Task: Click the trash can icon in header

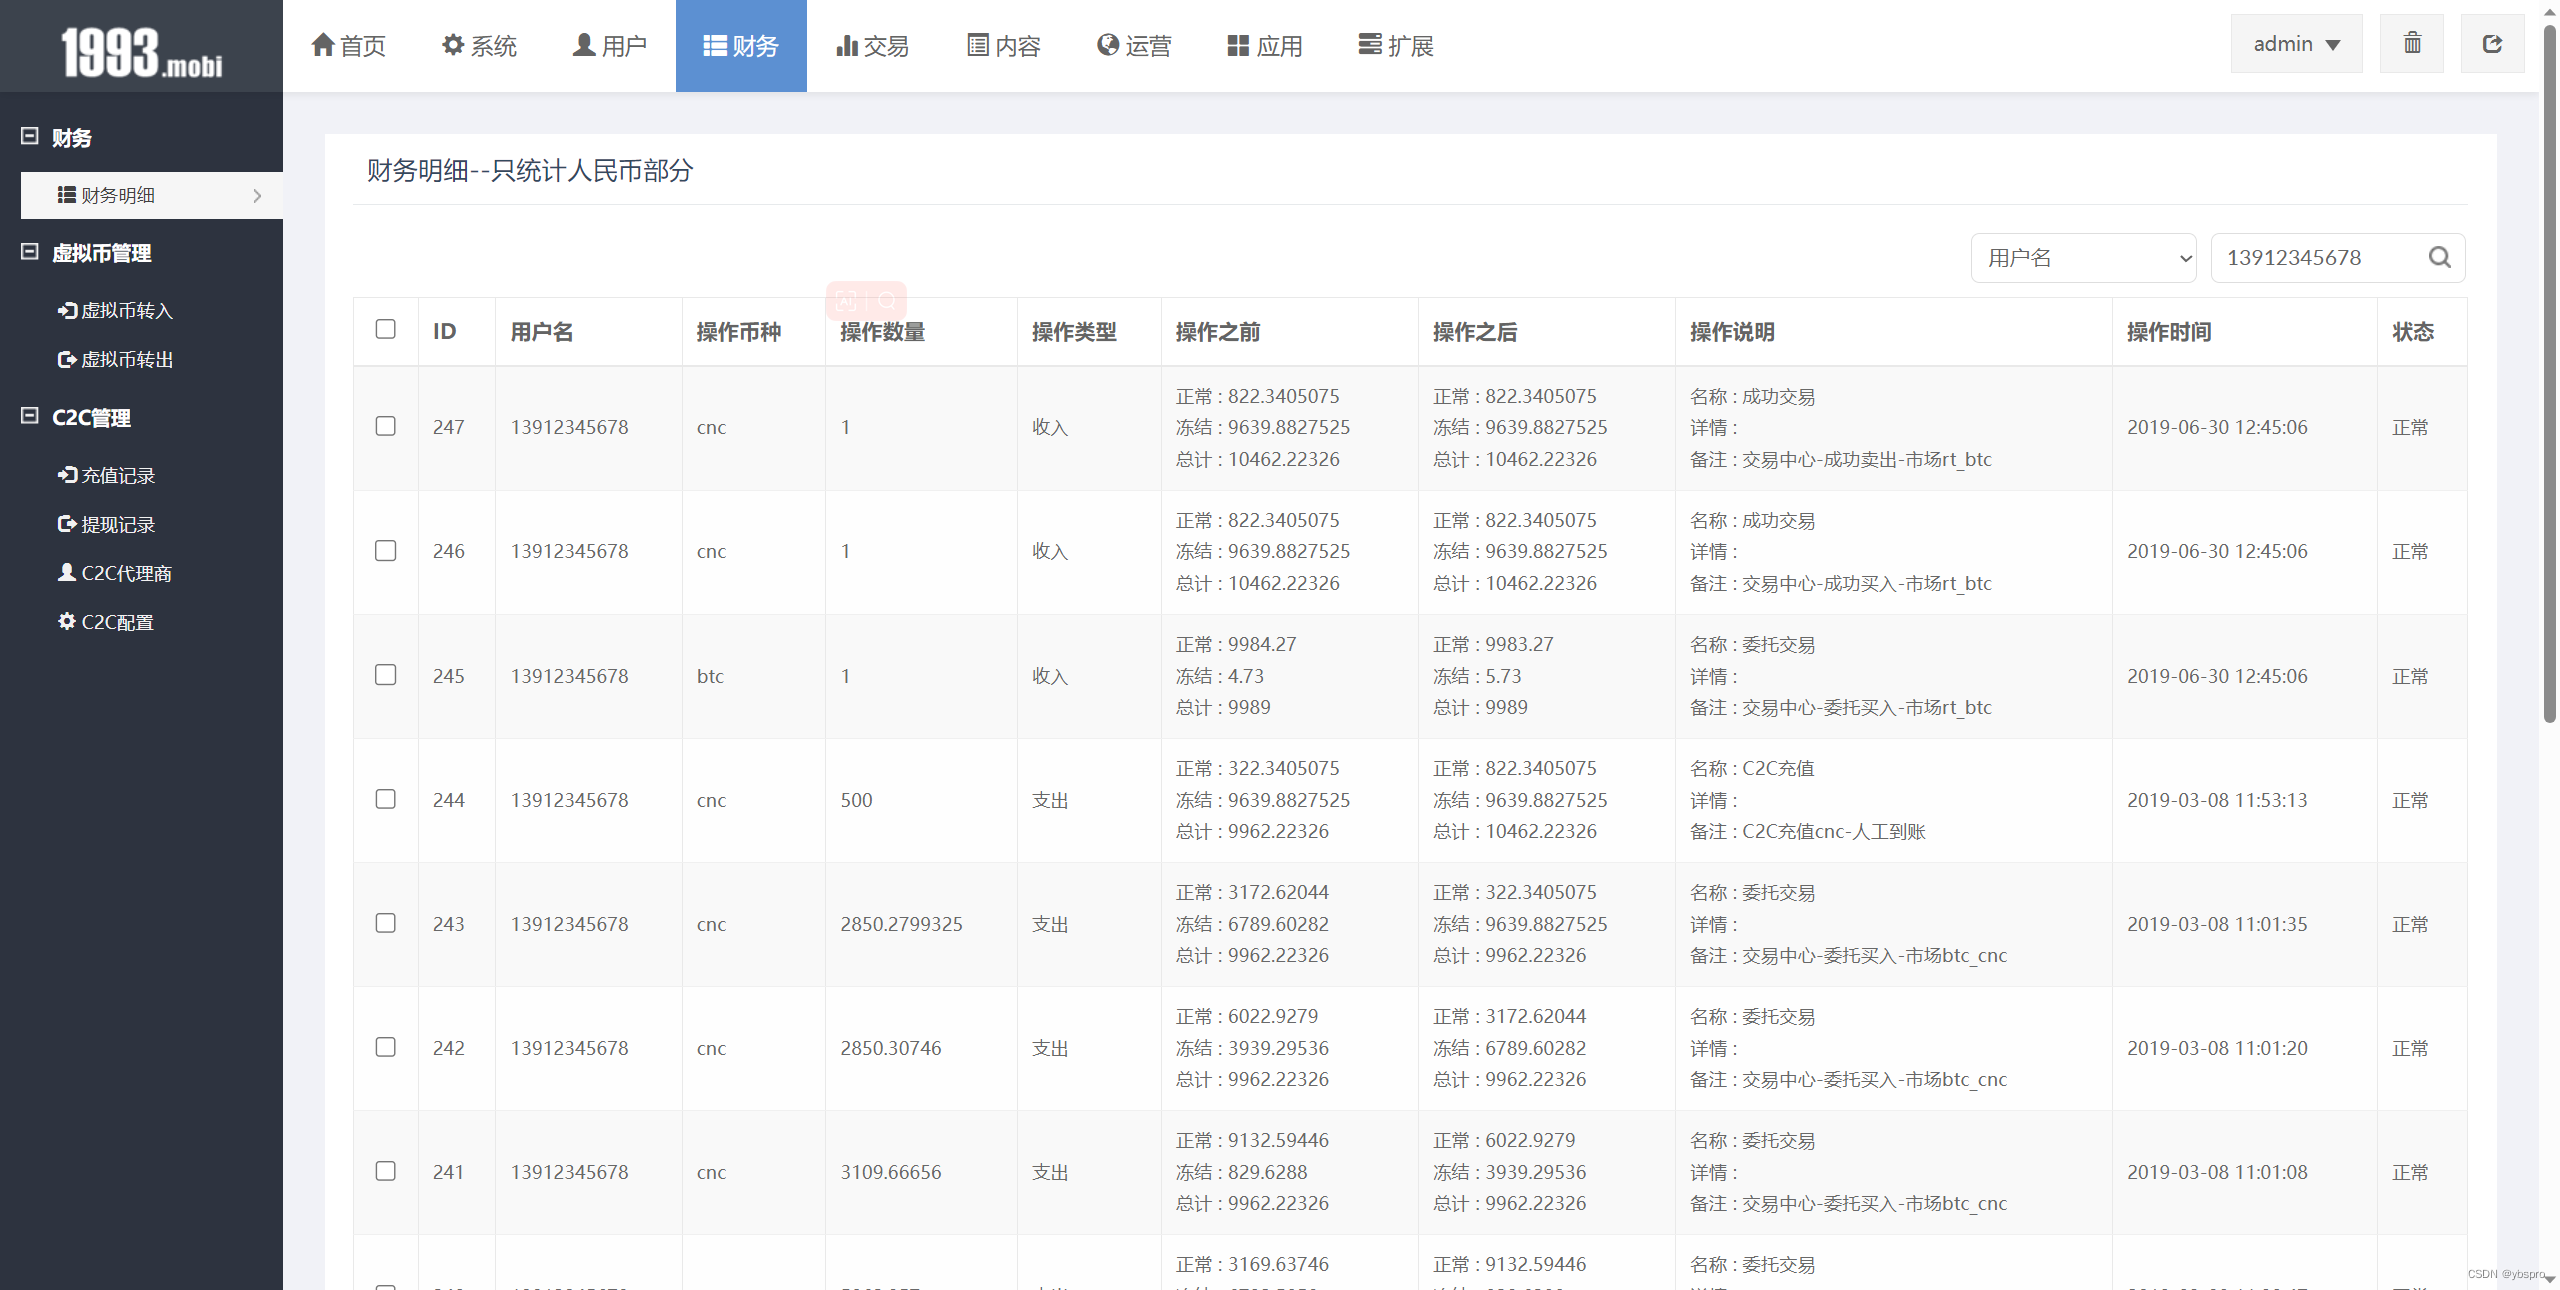Action: [x=2412, y=44]
